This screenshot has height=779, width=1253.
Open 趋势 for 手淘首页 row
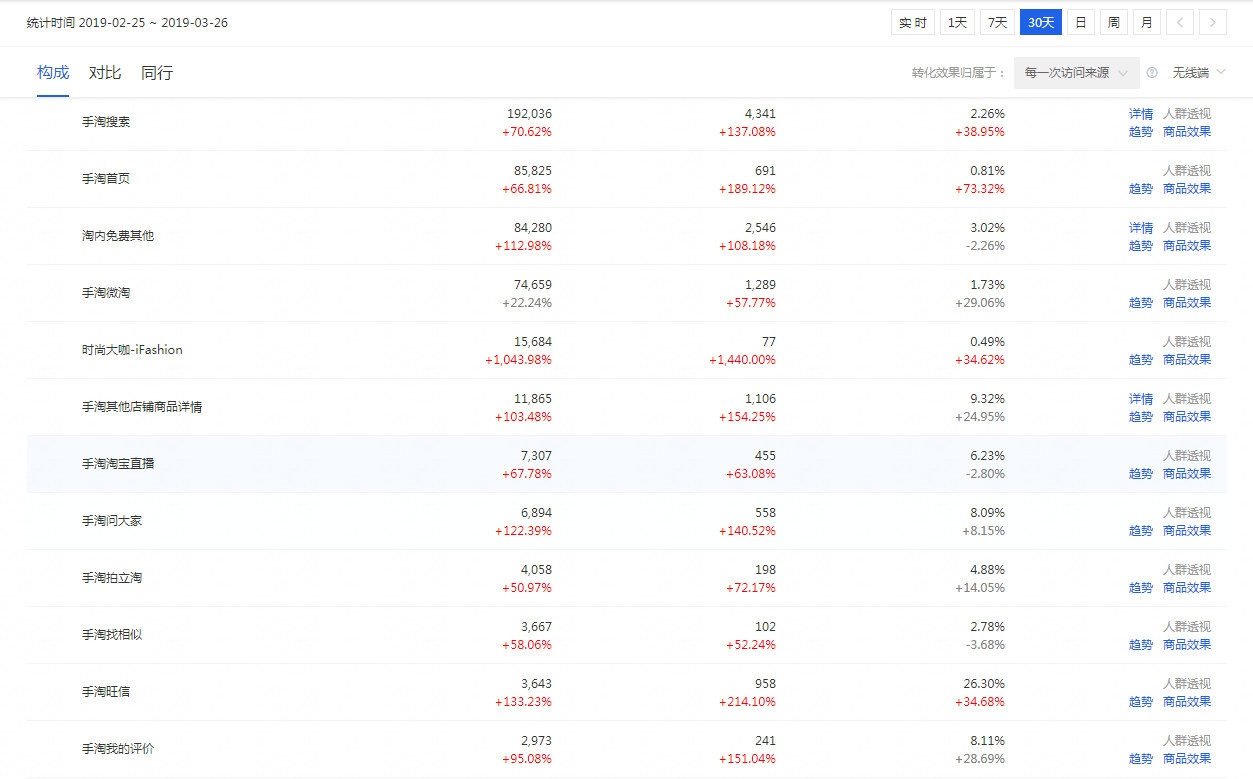[1140, 189]
